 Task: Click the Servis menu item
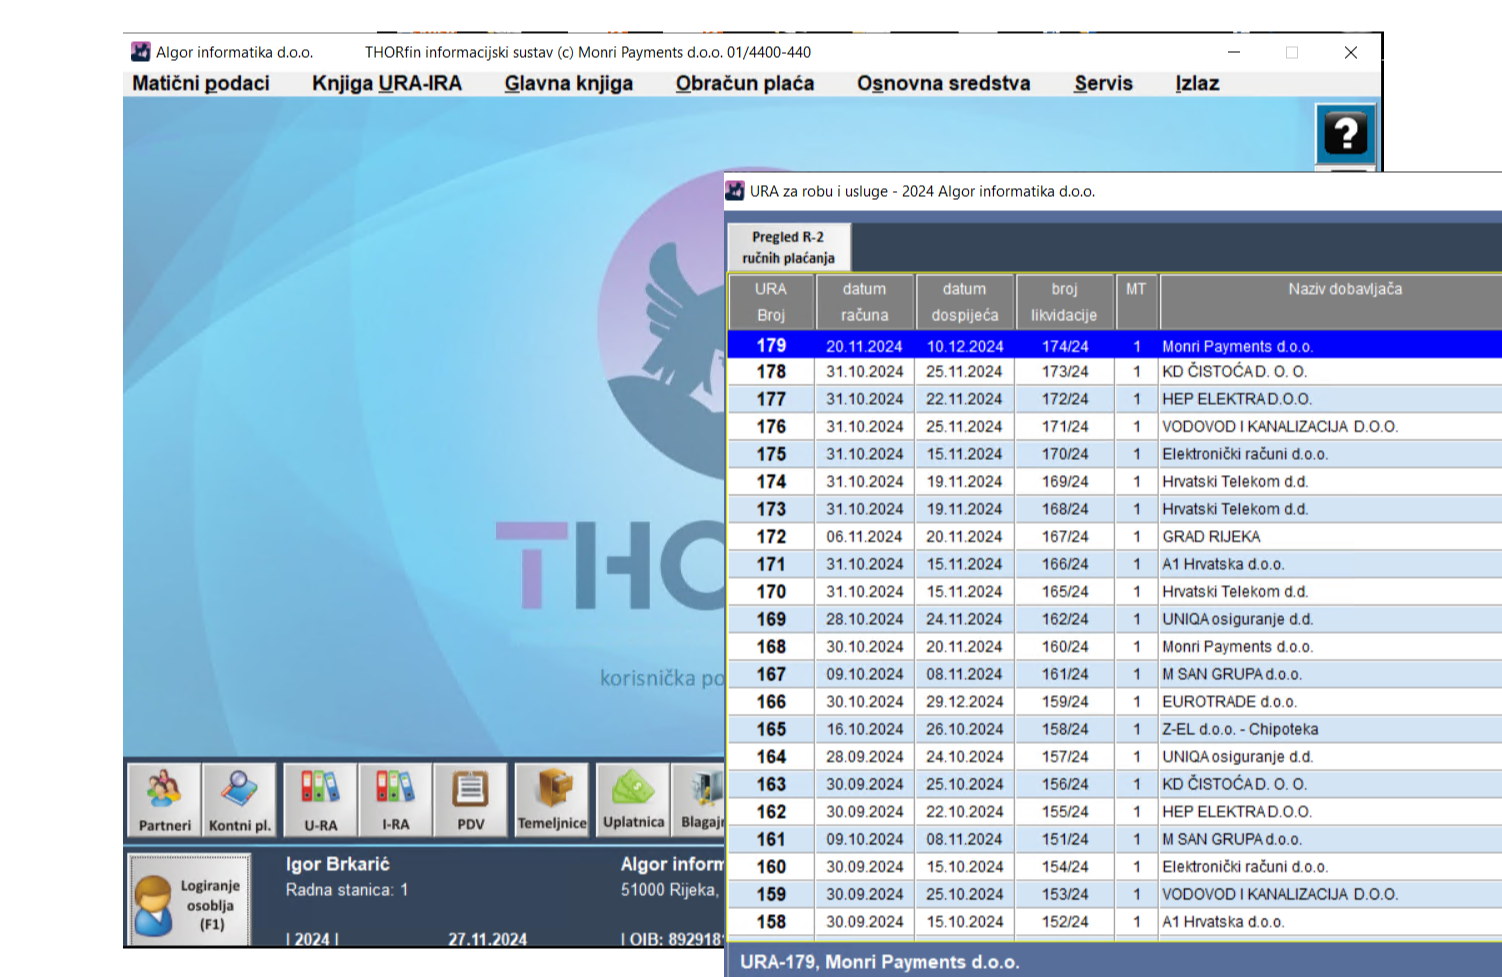pos(1103,83)
